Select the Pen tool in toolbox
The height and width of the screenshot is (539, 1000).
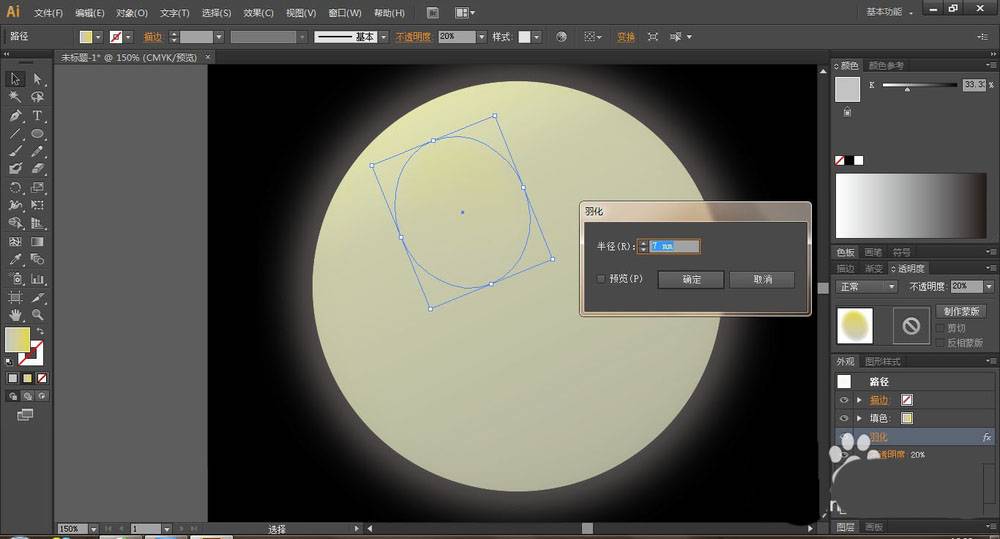(x=15, y=115)
